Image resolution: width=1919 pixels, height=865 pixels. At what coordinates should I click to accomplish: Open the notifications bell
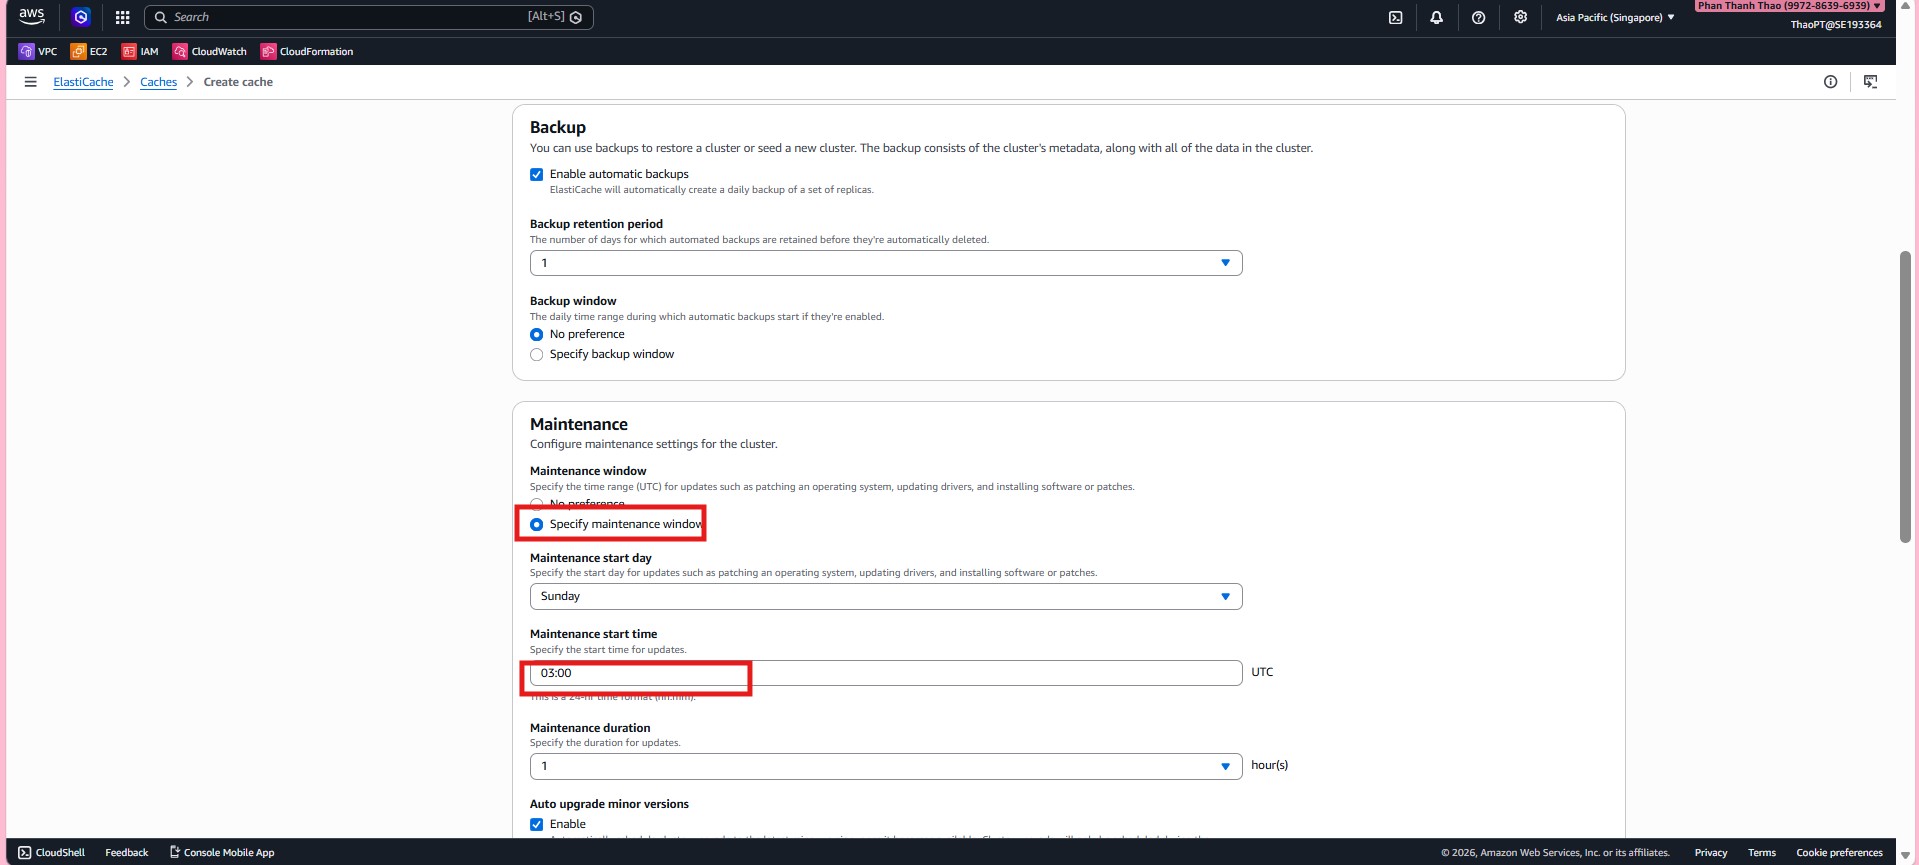click(x=1437, y=17)
